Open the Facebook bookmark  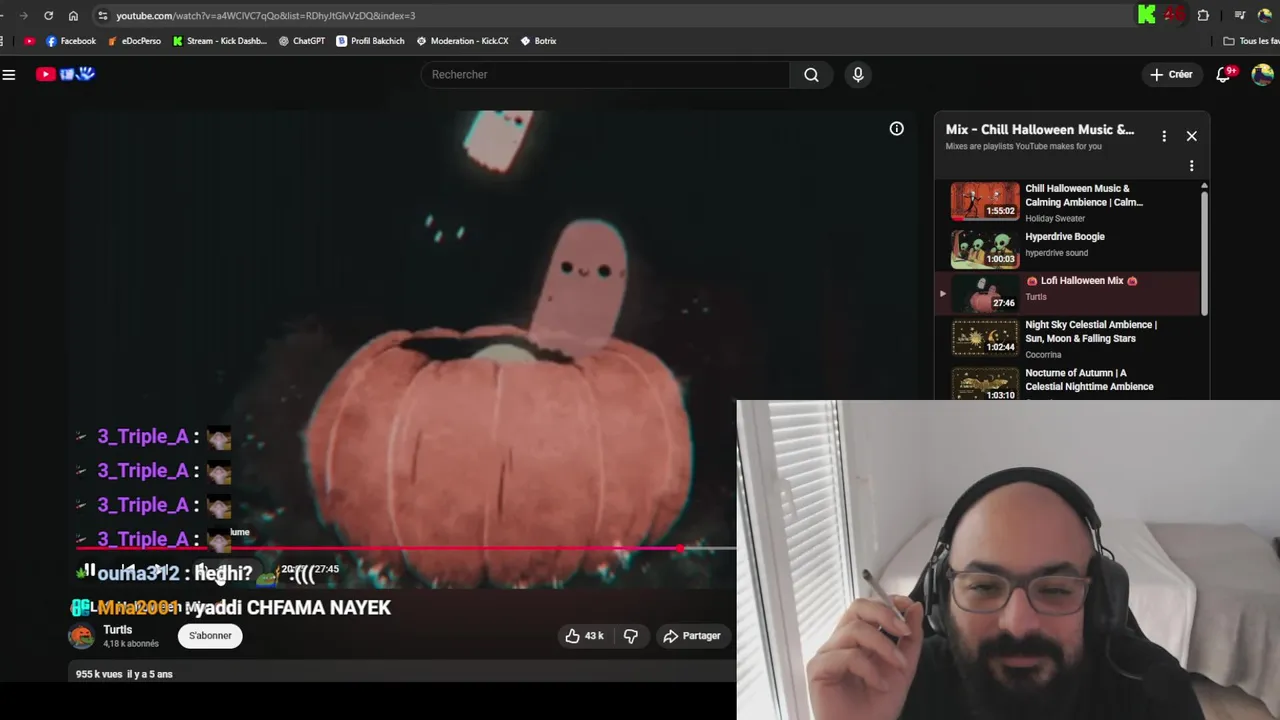pyautogui.click(x=70, y=41)
